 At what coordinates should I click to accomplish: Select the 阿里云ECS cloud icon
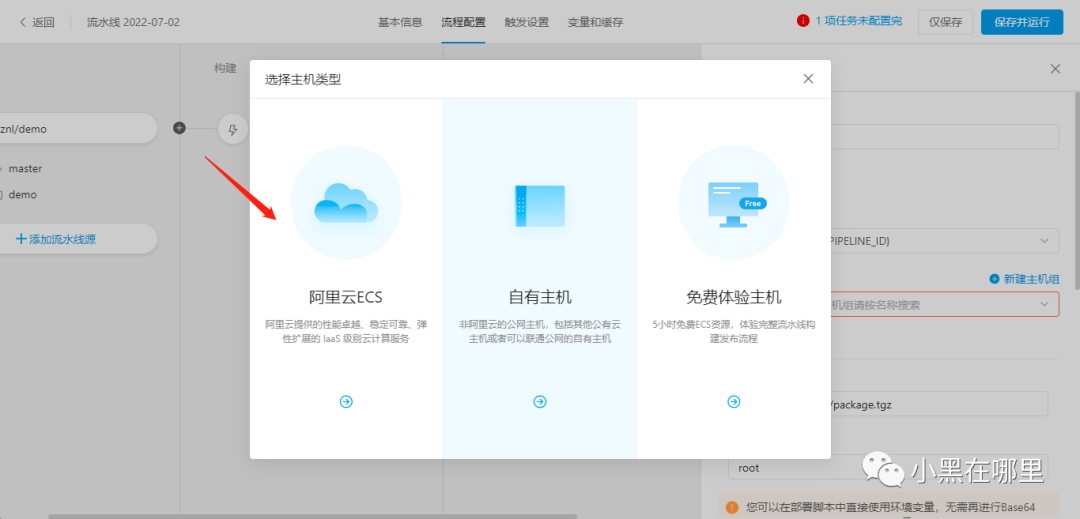tap(346, 202)
